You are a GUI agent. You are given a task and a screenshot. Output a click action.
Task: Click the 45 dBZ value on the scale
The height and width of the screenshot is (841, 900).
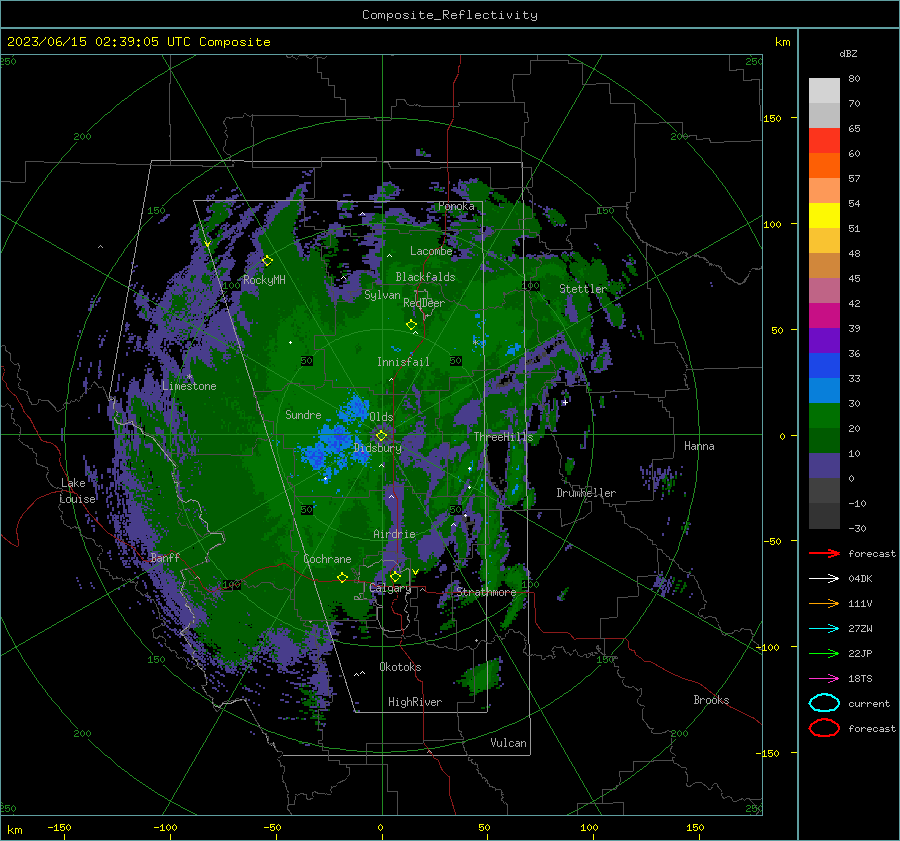tap(854, 278)
